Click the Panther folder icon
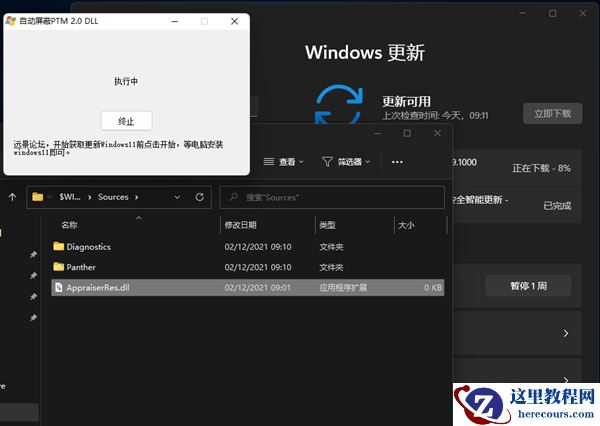 point(59,266)
